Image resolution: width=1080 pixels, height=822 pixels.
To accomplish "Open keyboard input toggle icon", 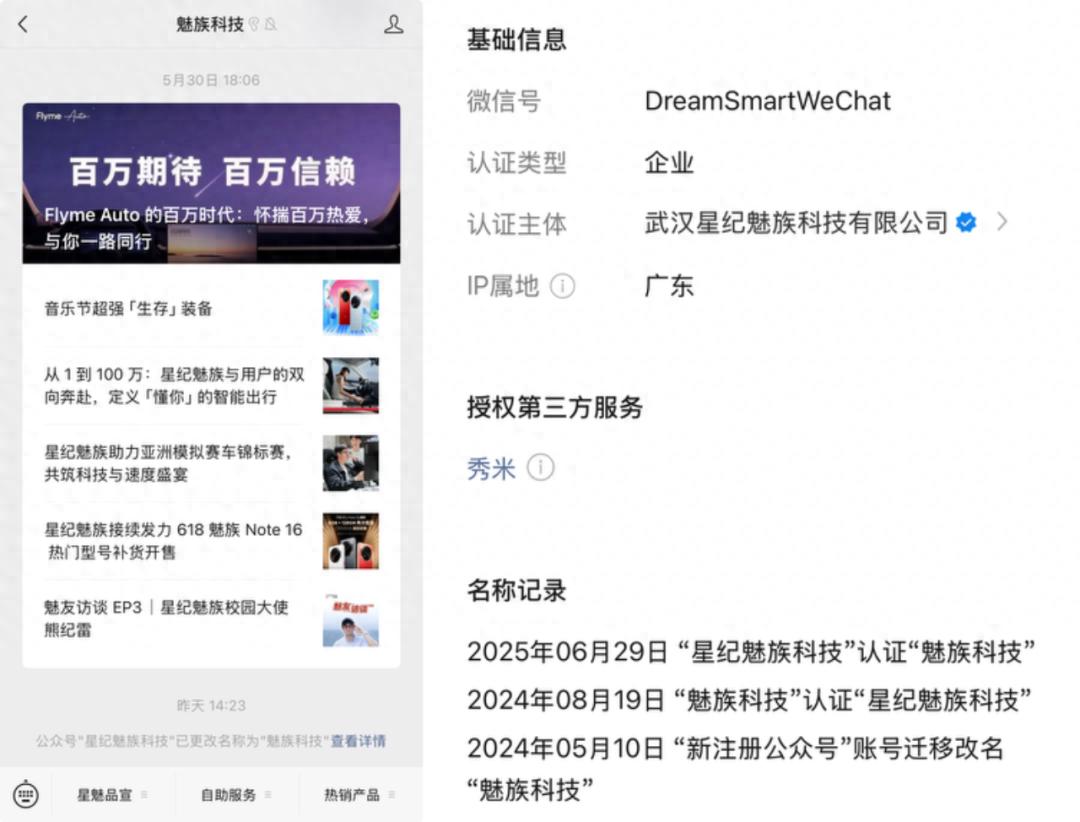I will tap(25, 795).
